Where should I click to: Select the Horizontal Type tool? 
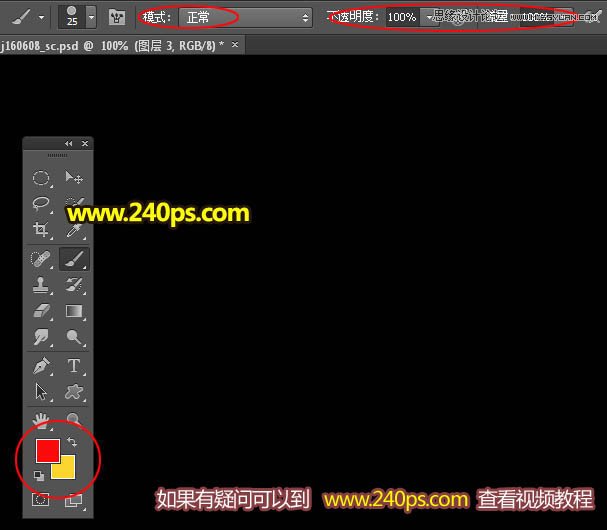coord(74,366)
